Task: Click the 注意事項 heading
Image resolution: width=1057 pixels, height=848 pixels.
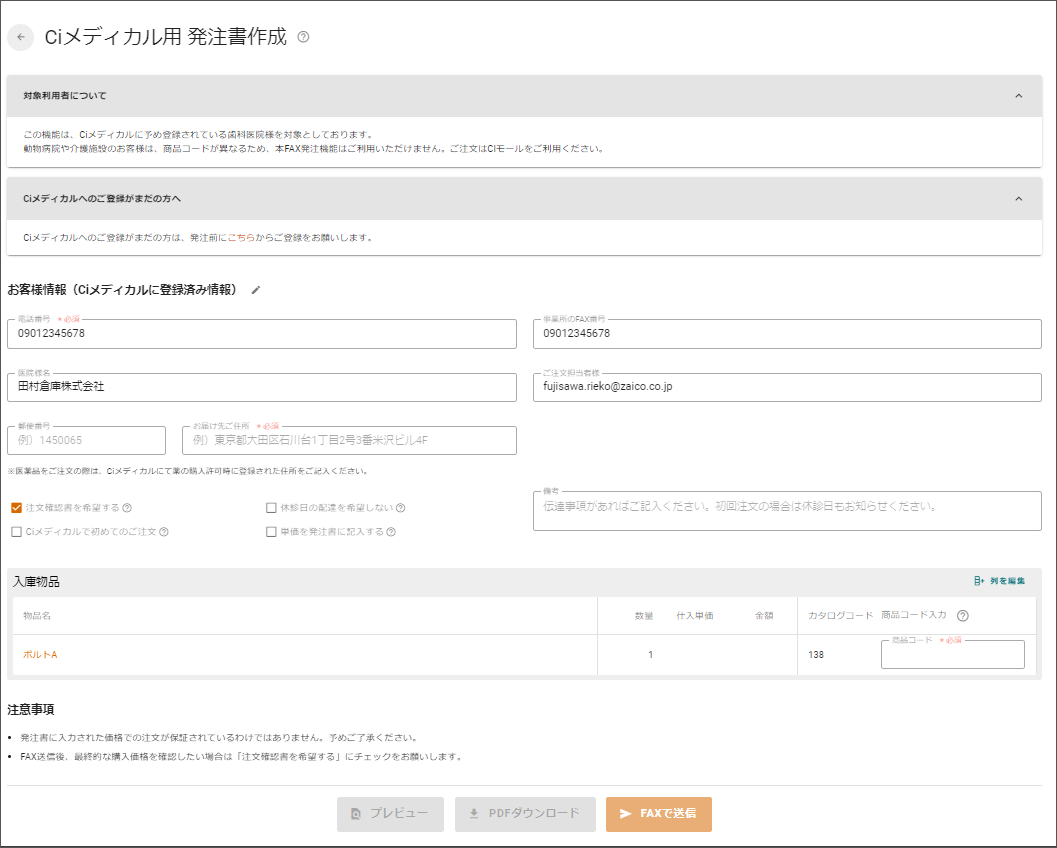Action: (31, 710)
